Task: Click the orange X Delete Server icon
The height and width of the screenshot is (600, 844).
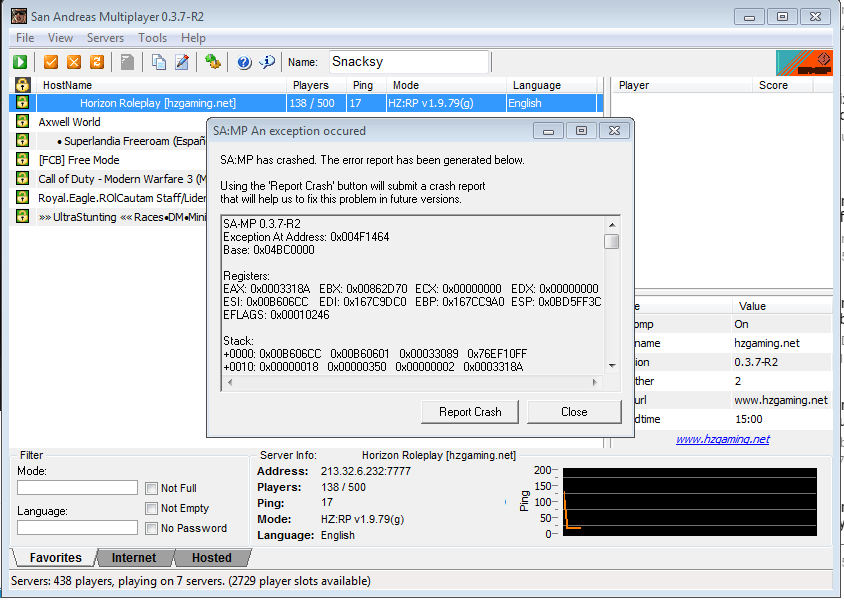Action: click(x=74, y=62)
